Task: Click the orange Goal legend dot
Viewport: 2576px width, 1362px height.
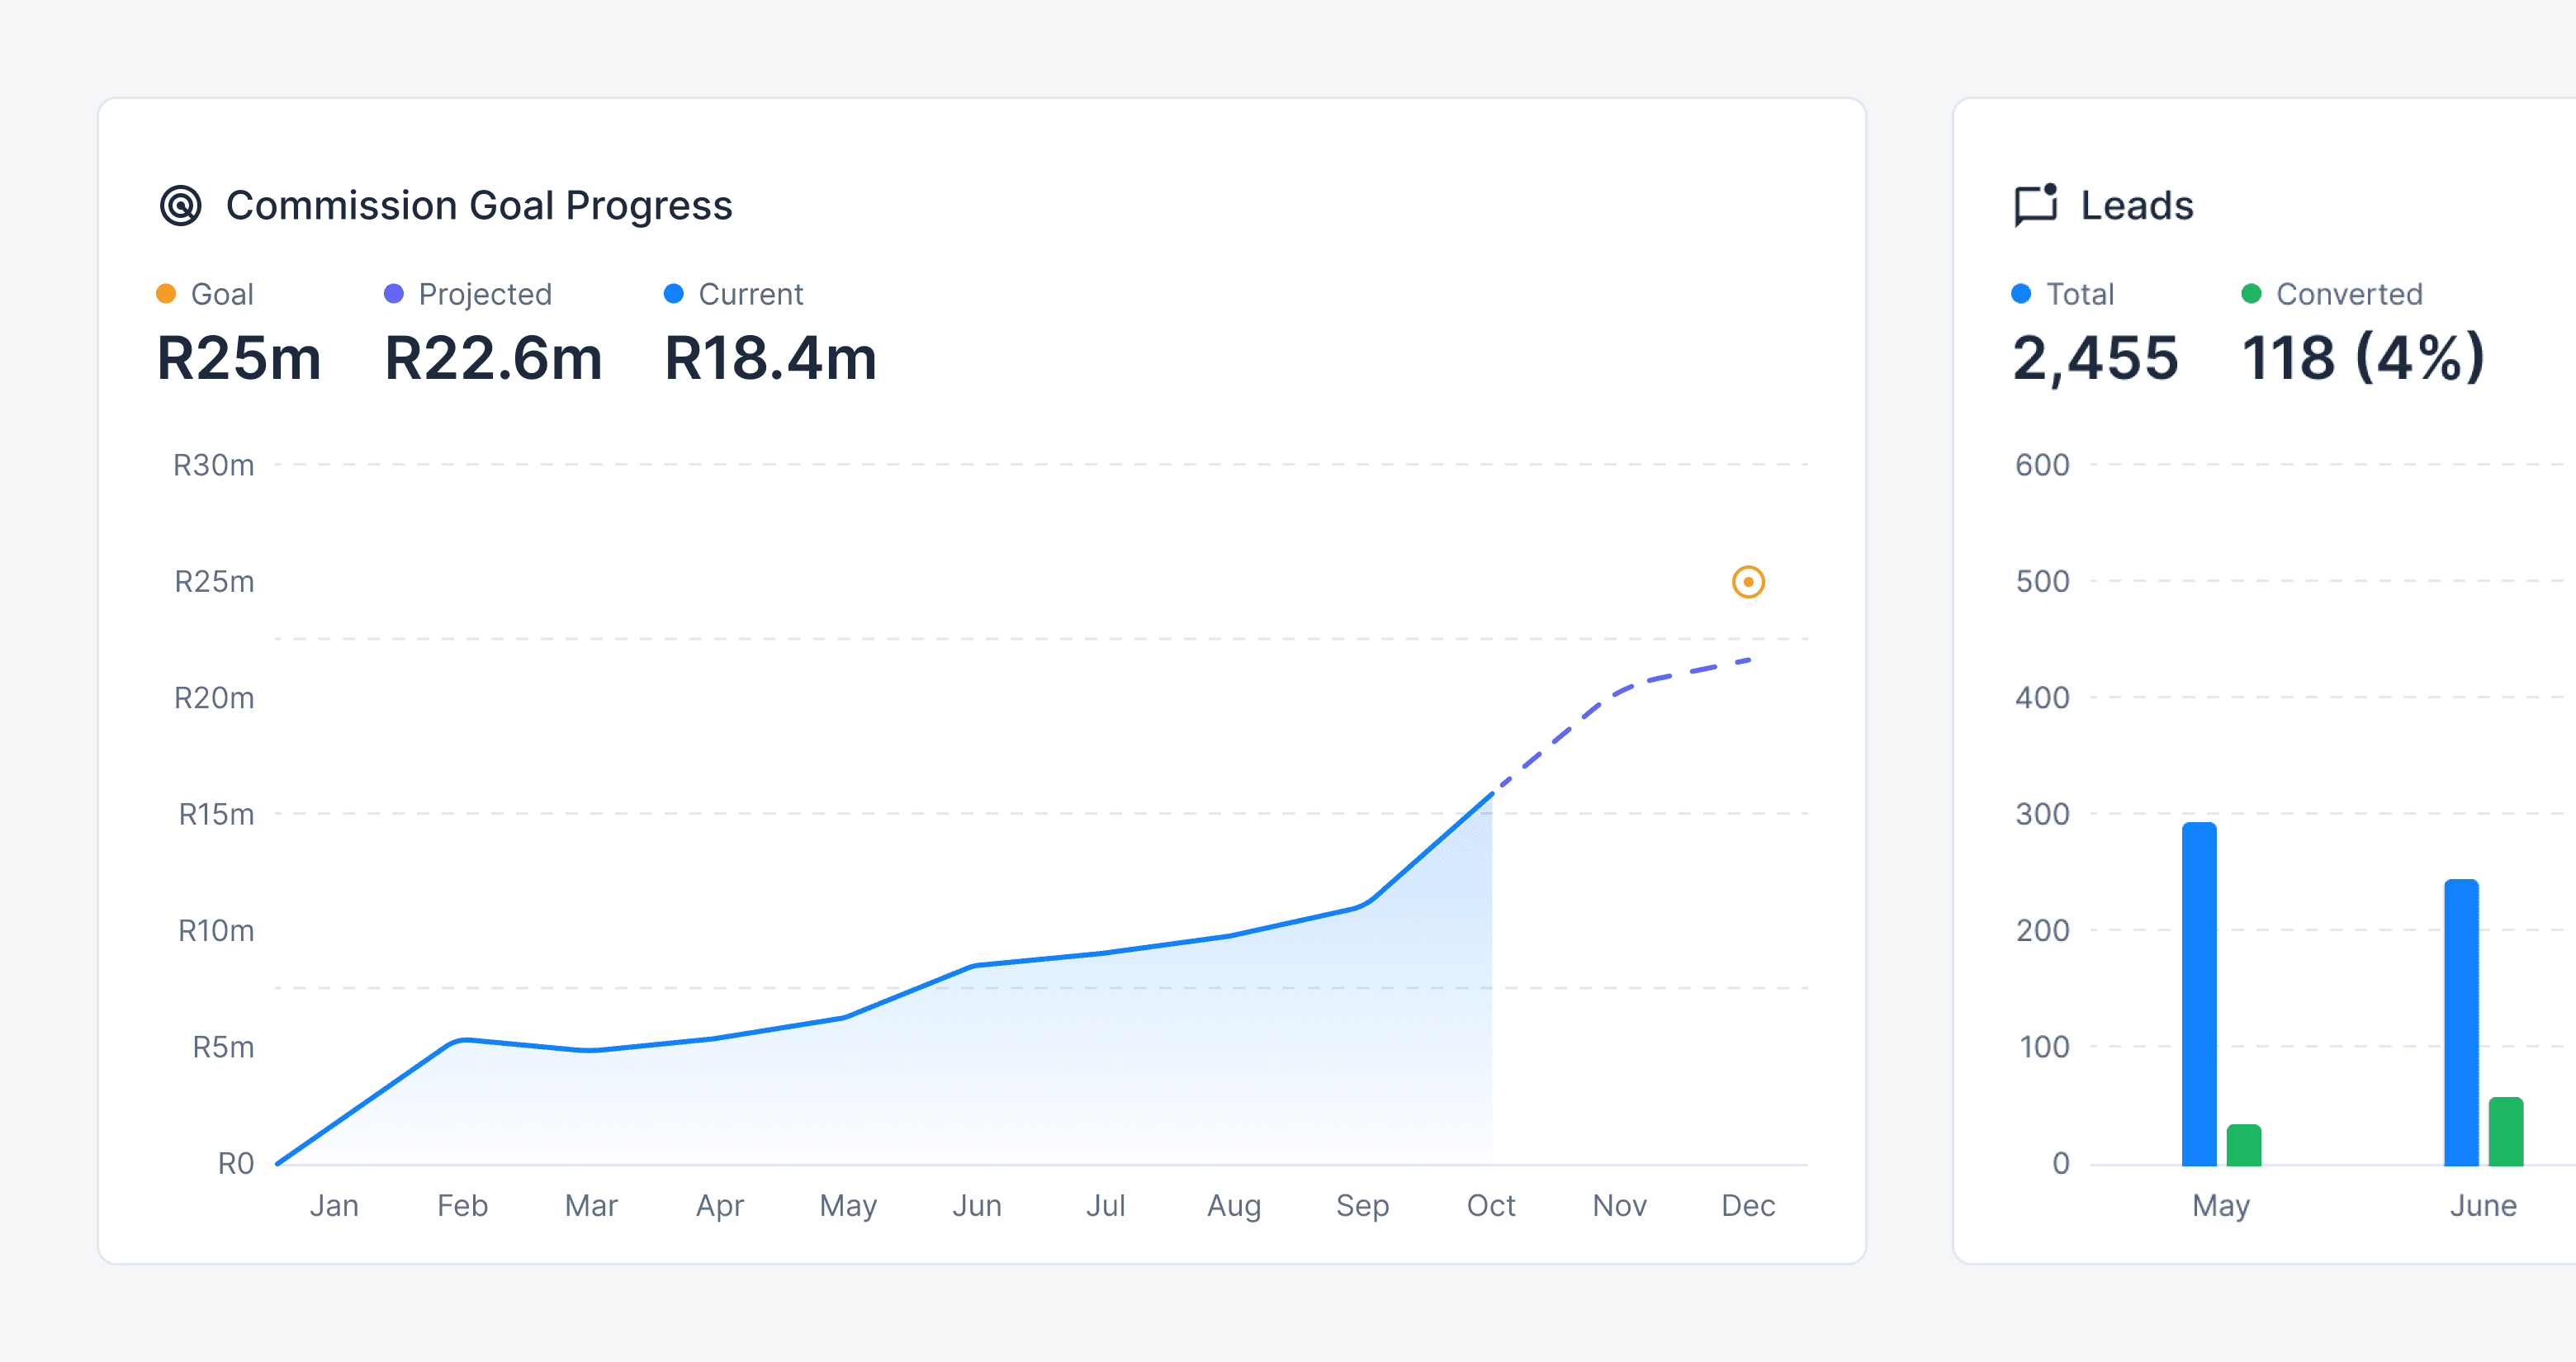Action: [166, 294]
